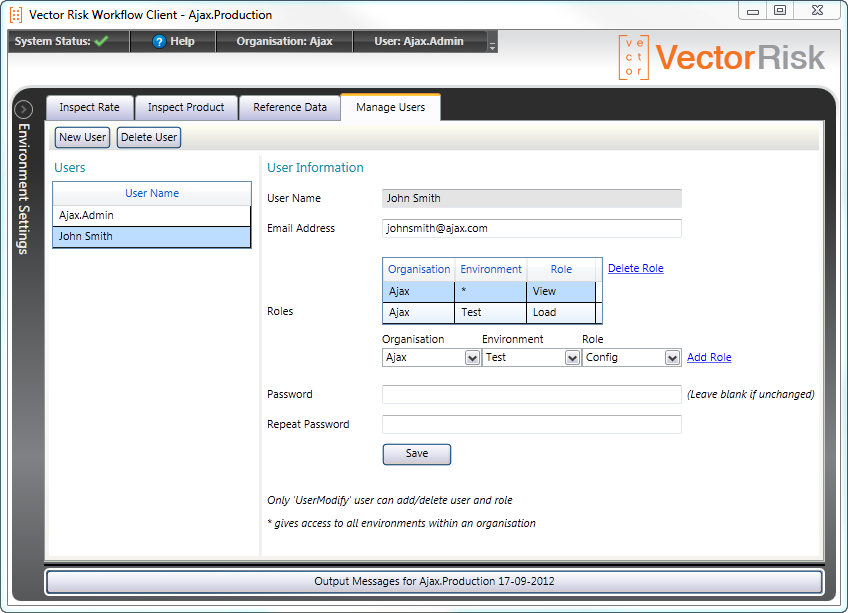Screen dimensions: 848x613
Task: Click the VectorRisk logo
Action: (722, 57)
